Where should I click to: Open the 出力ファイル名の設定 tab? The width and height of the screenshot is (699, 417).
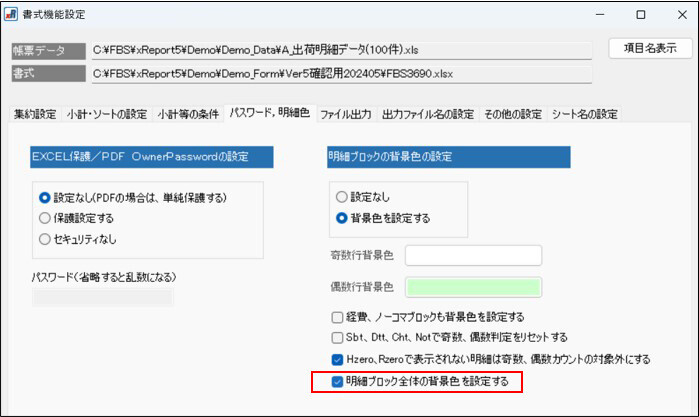point(428,114)
